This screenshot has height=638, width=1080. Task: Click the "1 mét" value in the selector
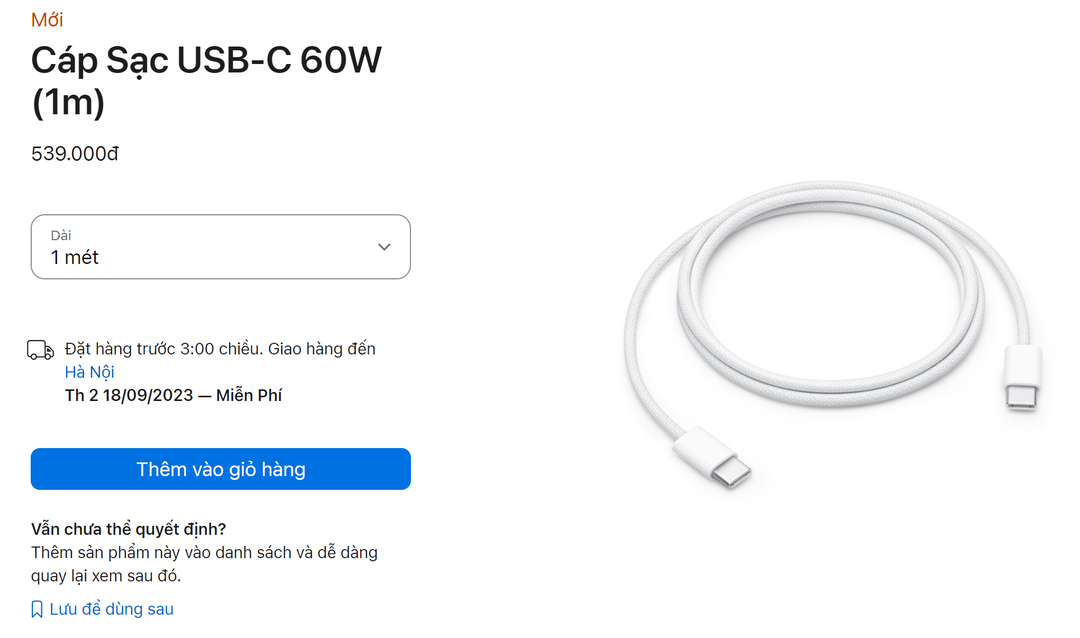(x=74, y=257)
